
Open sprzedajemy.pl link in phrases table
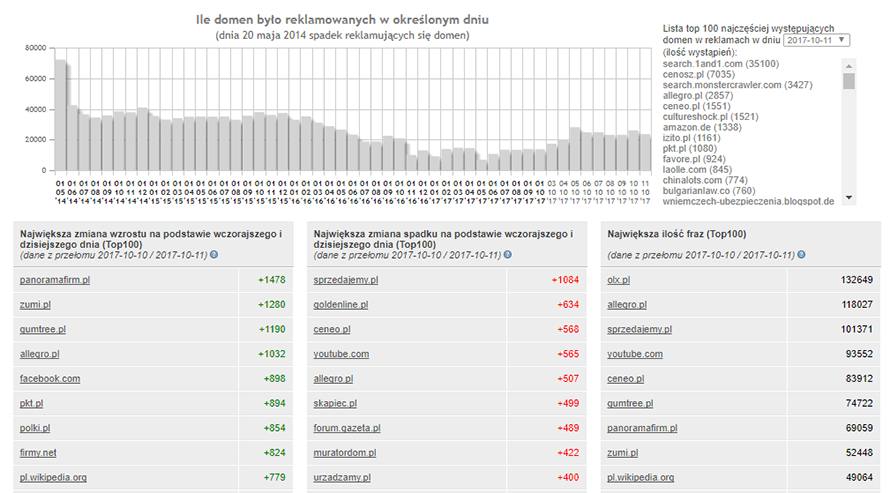[639, 329]
